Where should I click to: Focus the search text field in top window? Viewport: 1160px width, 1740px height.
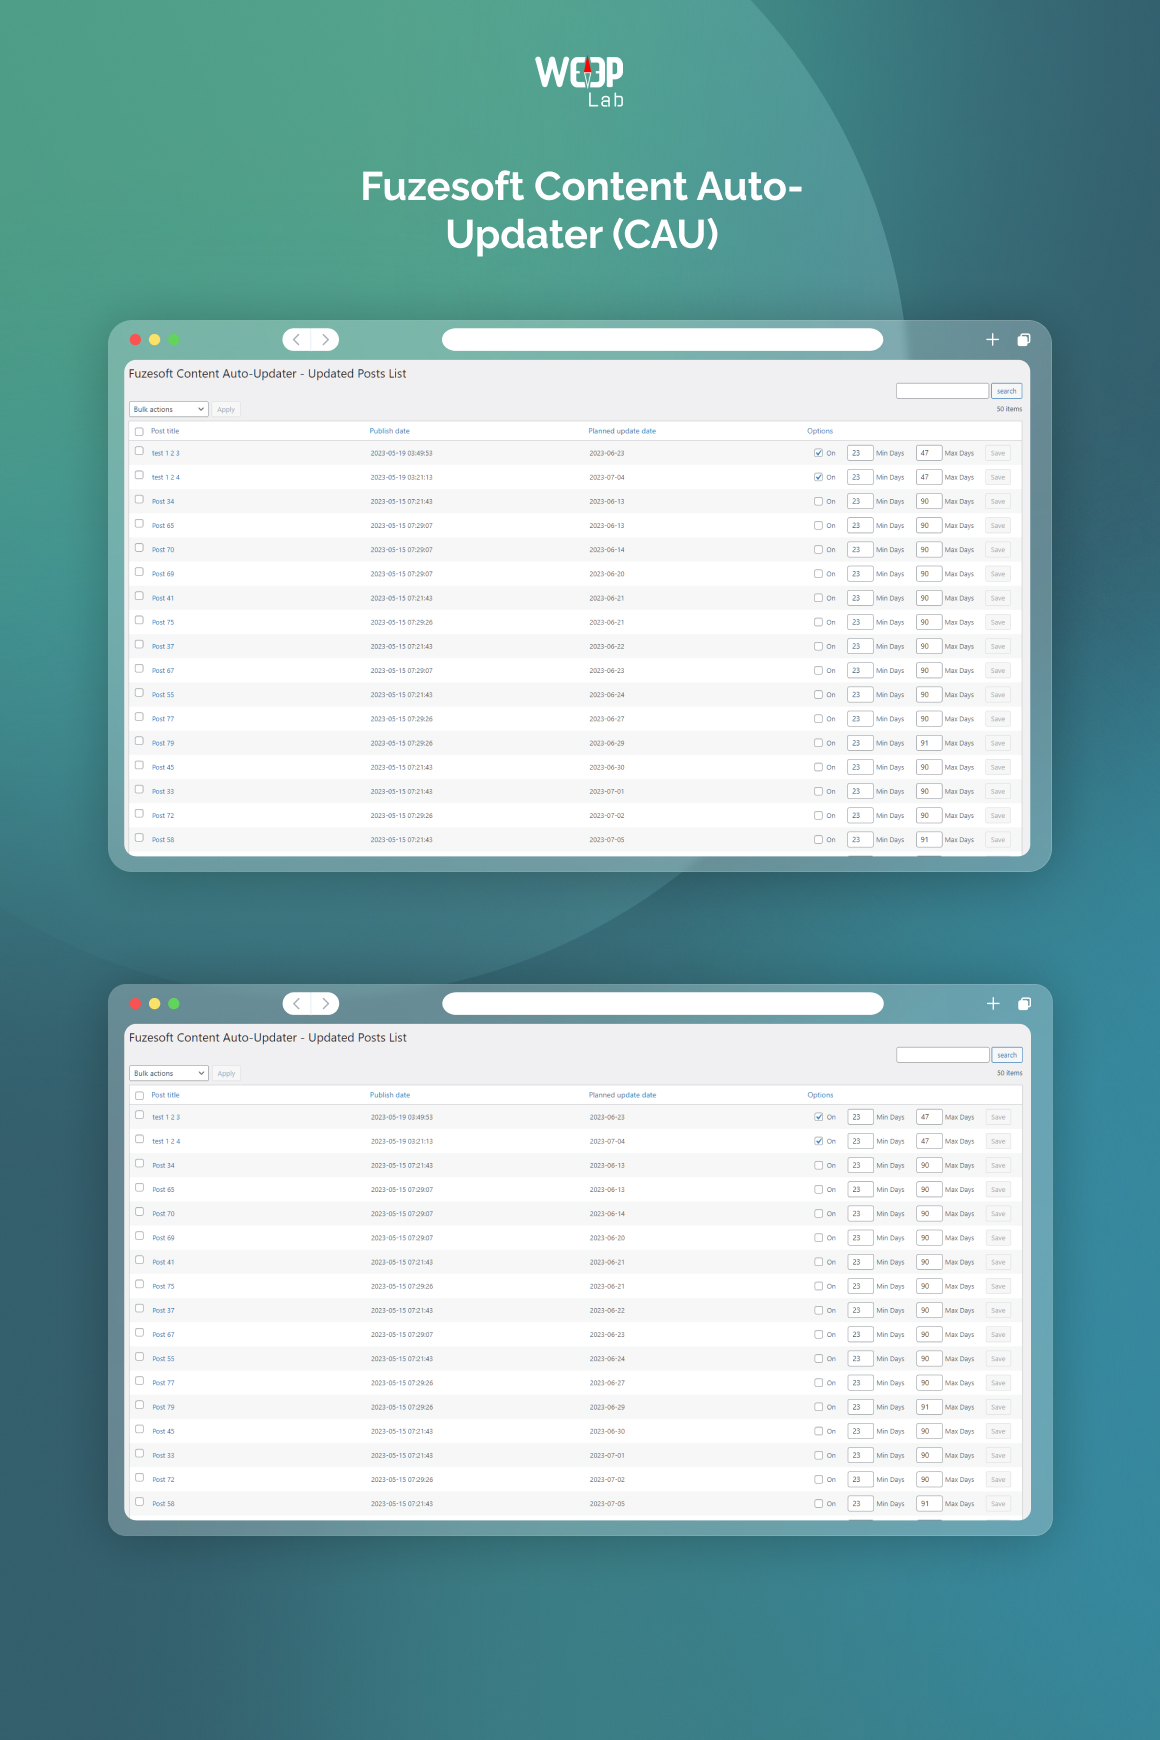point(942,391)
